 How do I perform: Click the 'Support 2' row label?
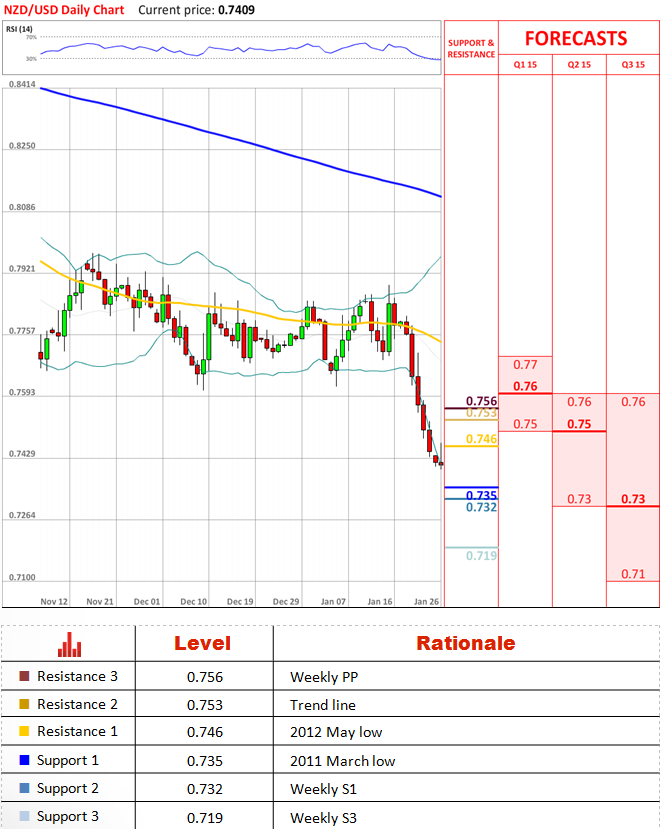pyautogui.click(x=68, y=788)
